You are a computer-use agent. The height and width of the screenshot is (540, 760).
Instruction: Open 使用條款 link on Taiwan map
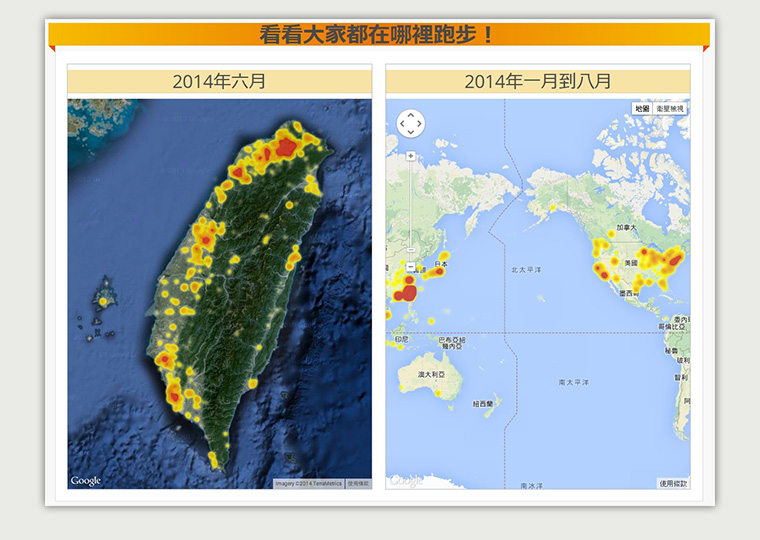(358, 483)
